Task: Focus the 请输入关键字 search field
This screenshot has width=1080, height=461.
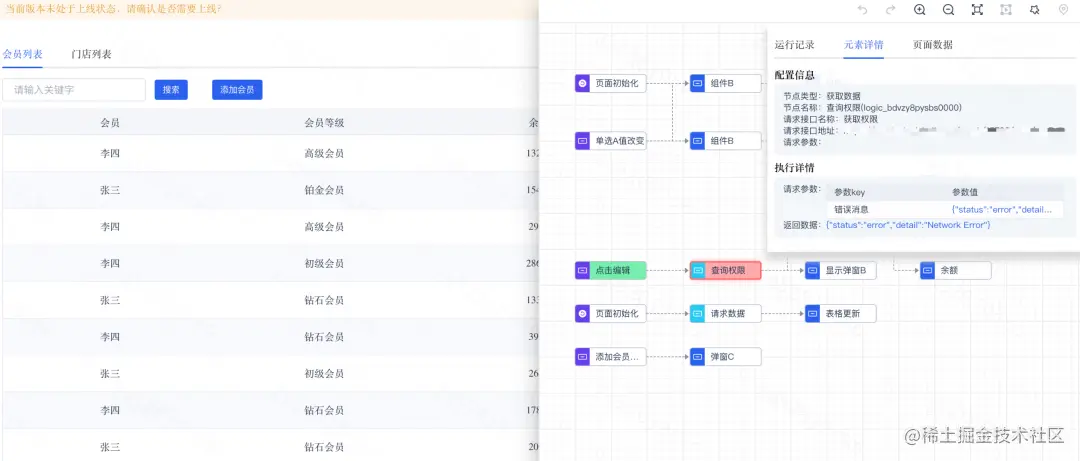Action: tap(74, 90)
